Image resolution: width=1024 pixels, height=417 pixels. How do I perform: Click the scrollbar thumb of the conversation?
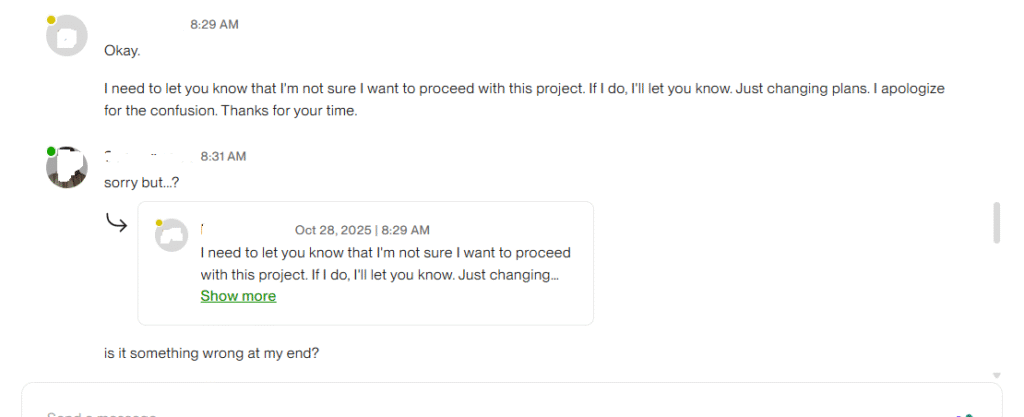(996, 222)
